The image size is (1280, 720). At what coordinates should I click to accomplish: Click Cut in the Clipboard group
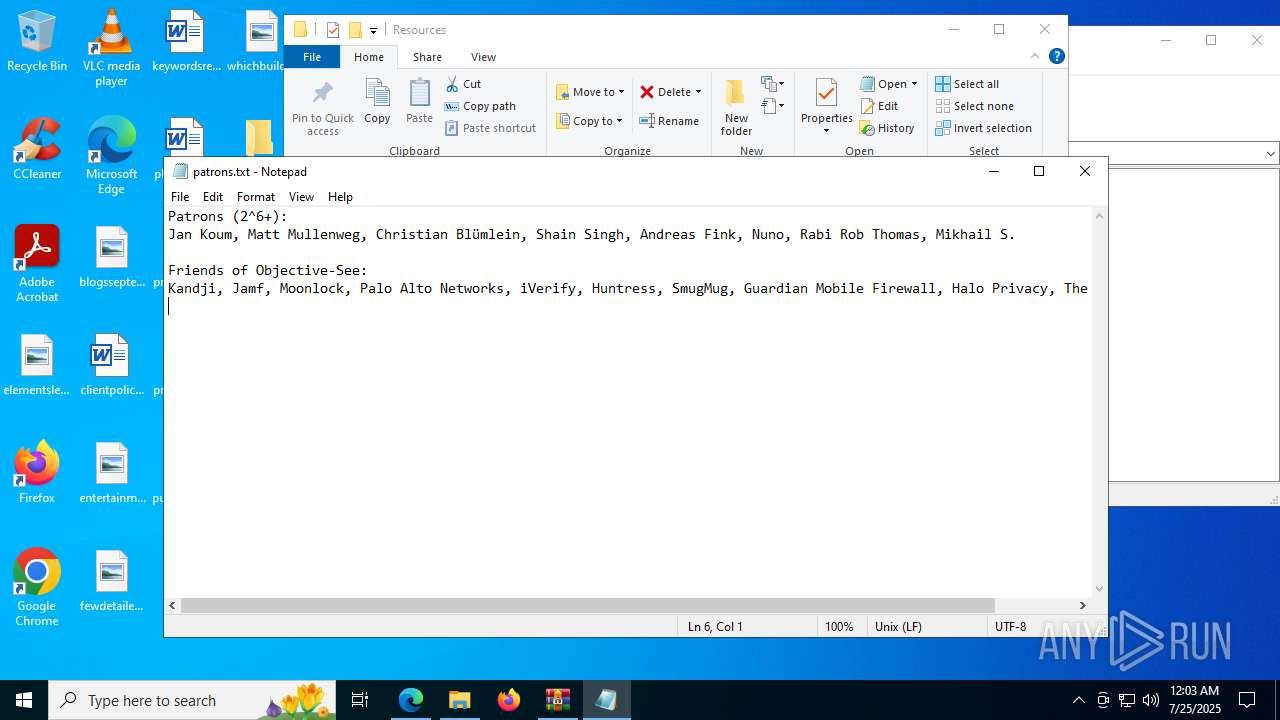click(463, 84)
